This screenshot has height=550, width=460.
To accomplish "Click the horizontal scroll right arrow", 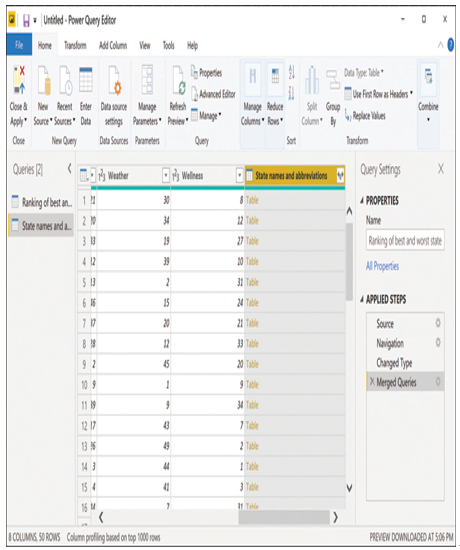I will point(335,517).
